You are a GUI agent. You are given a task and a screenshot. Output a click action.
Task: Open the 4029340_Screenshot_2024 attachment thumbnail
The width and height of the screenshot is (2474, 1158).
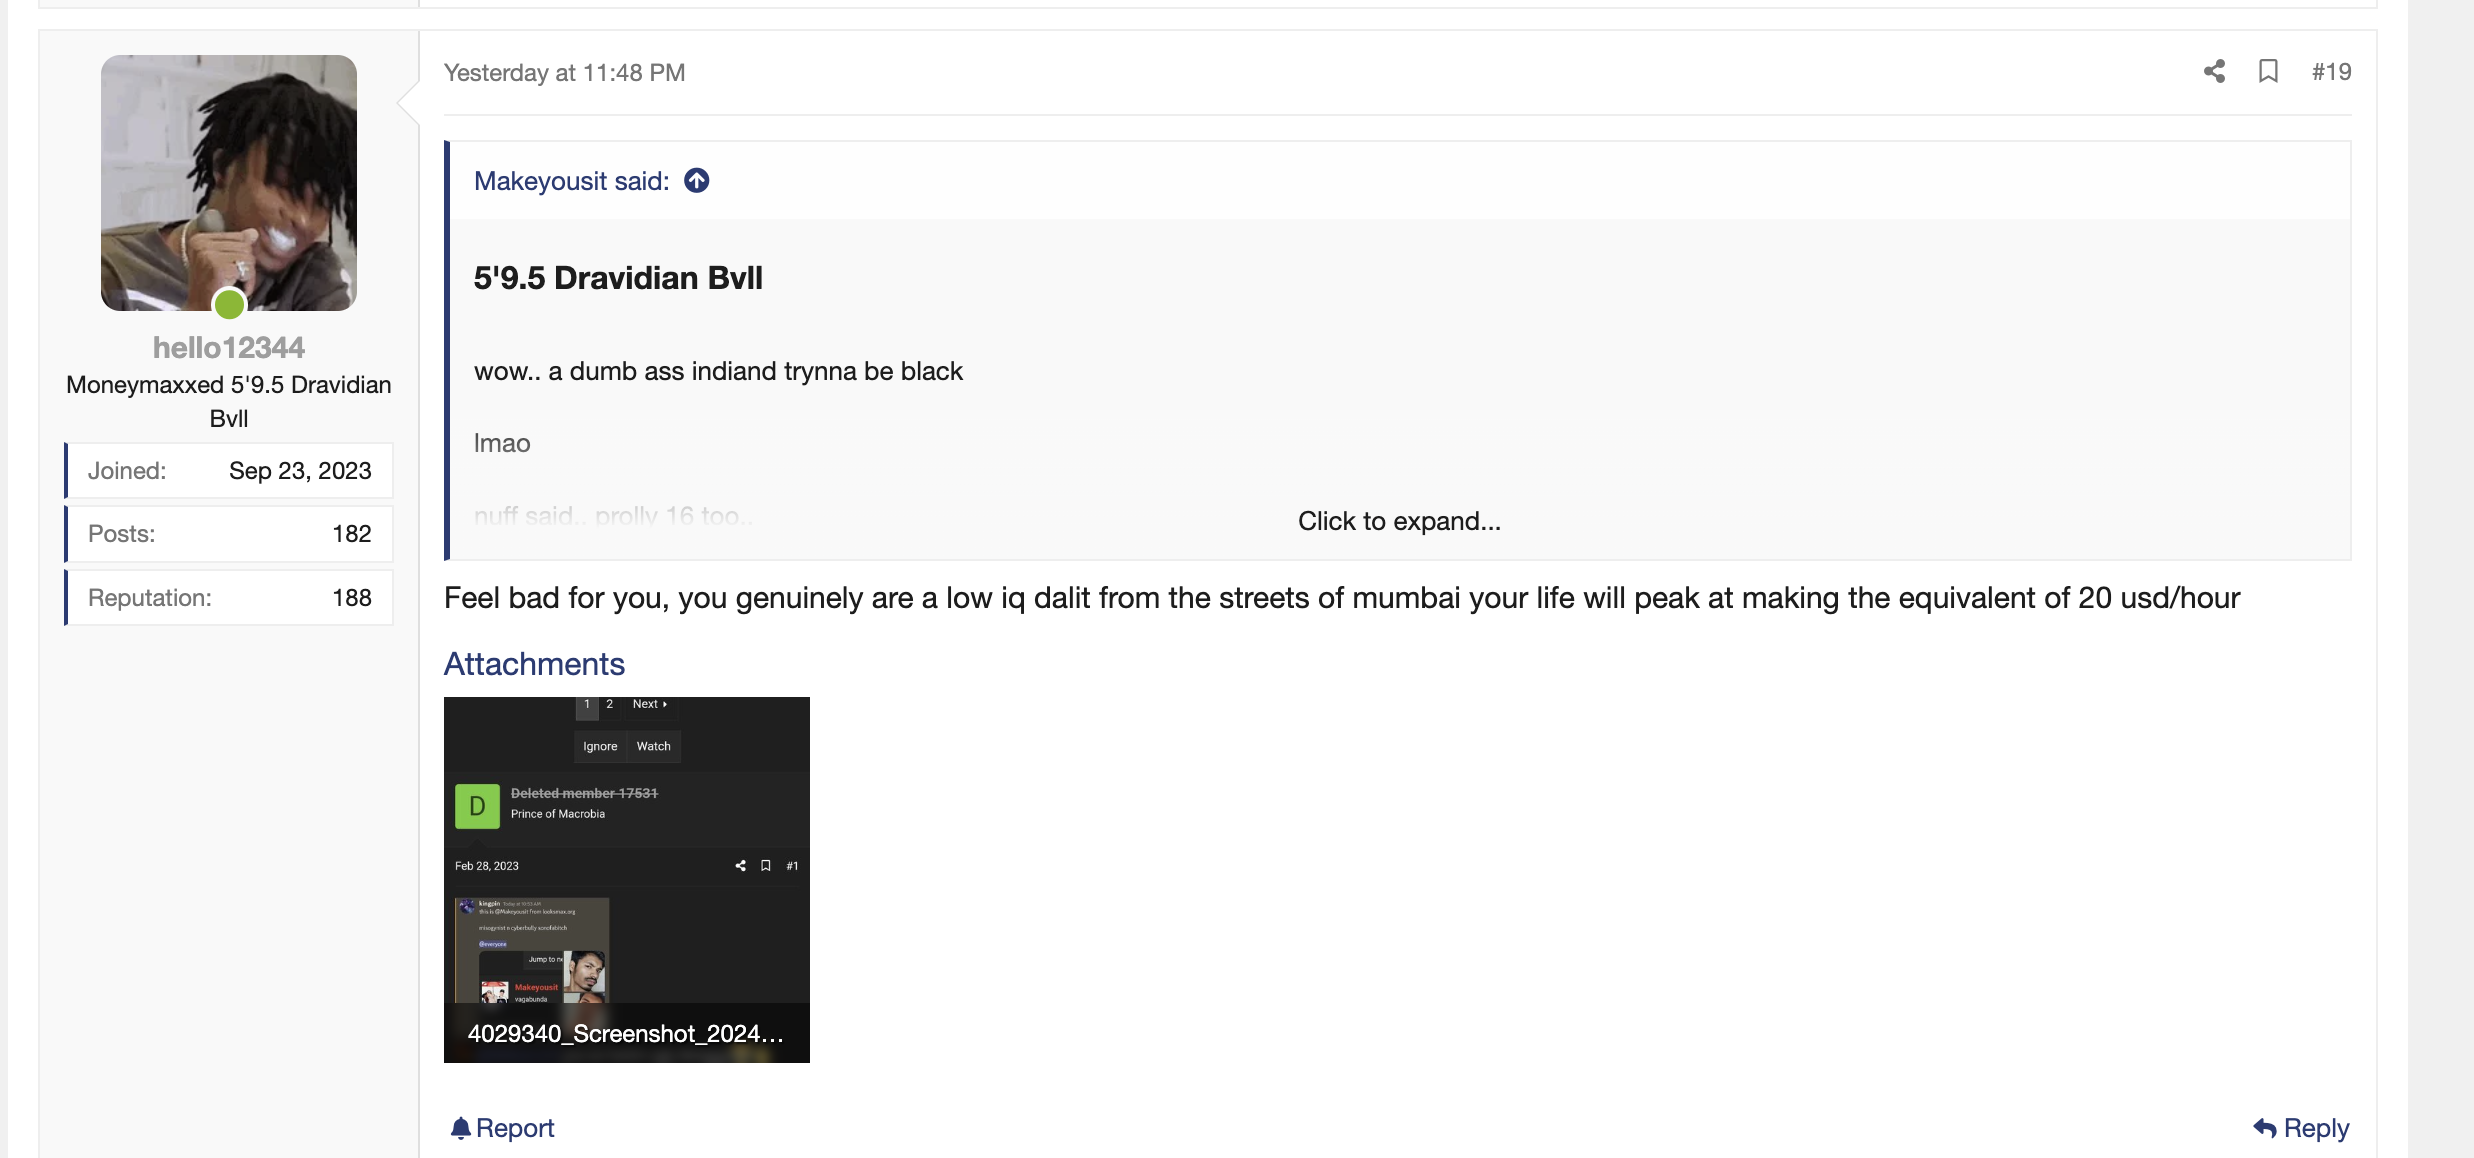pyautogui.click(x=627, y=880)
